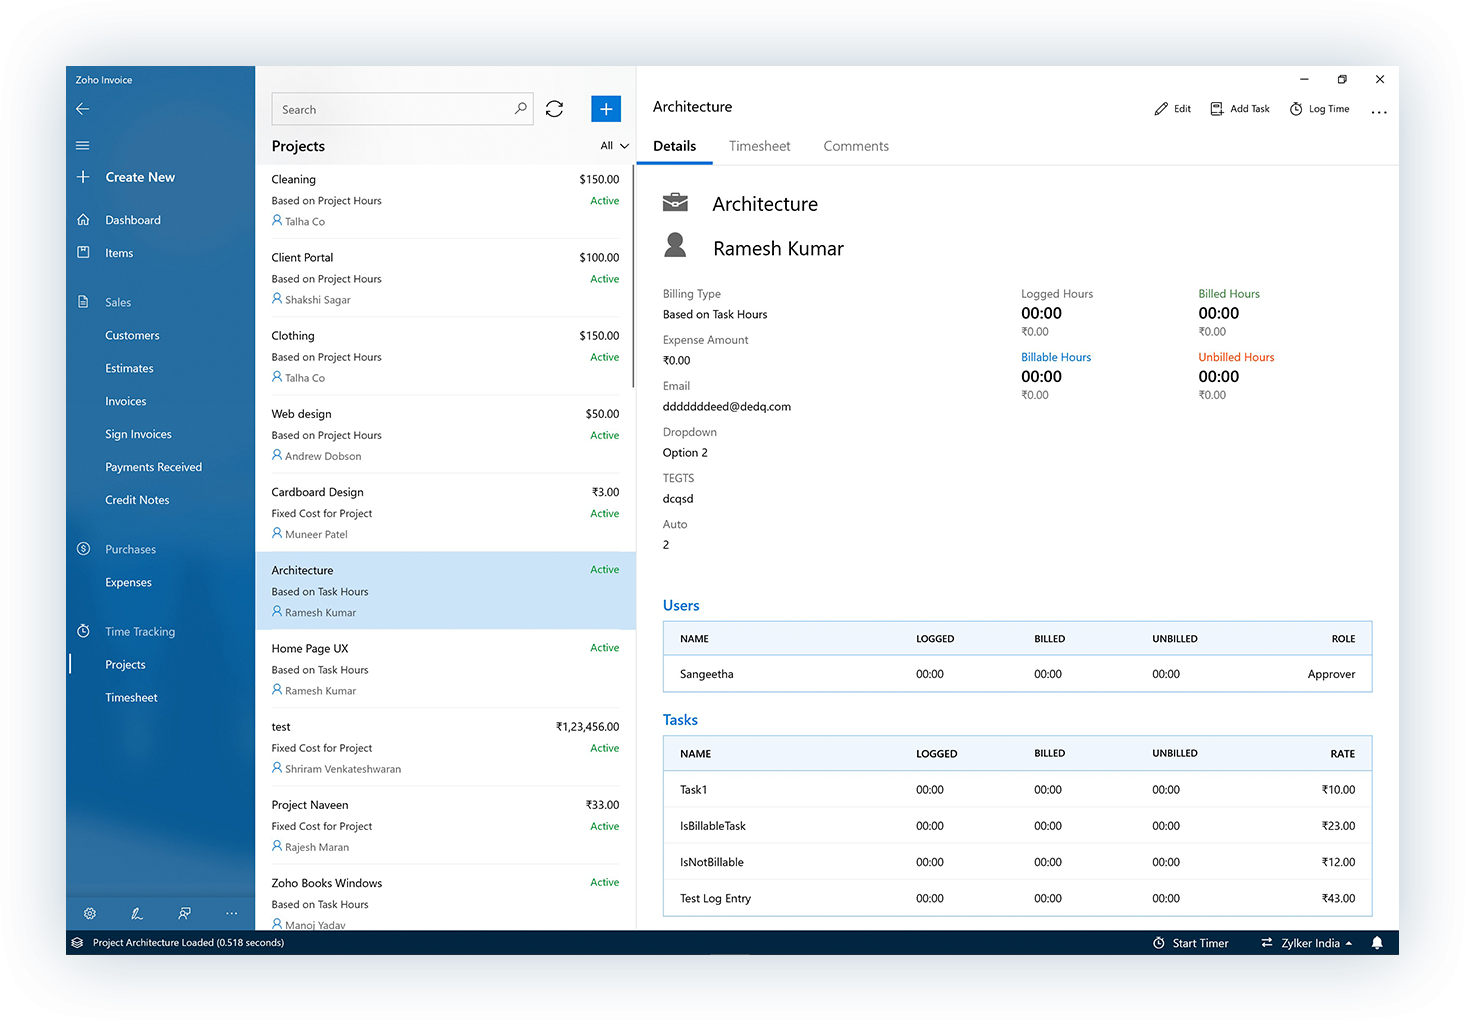Click the refresh icon next to the search bar
Viewport: 1465px width, 1020px height.
(554, 108)
